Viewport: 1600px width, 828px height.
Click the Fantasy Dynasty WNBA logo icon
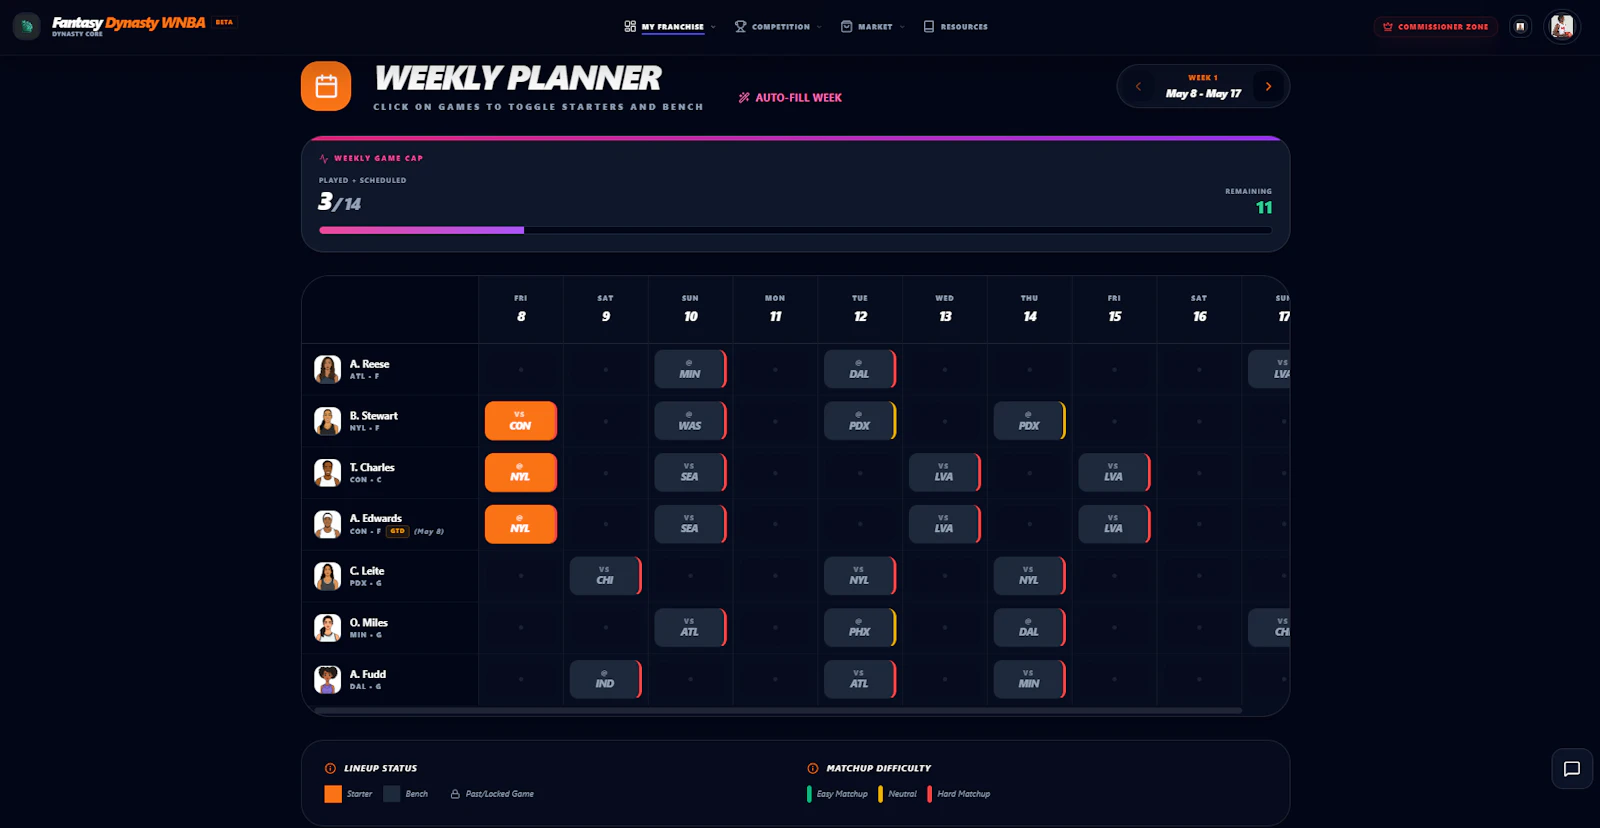click(x=27, y=26)
